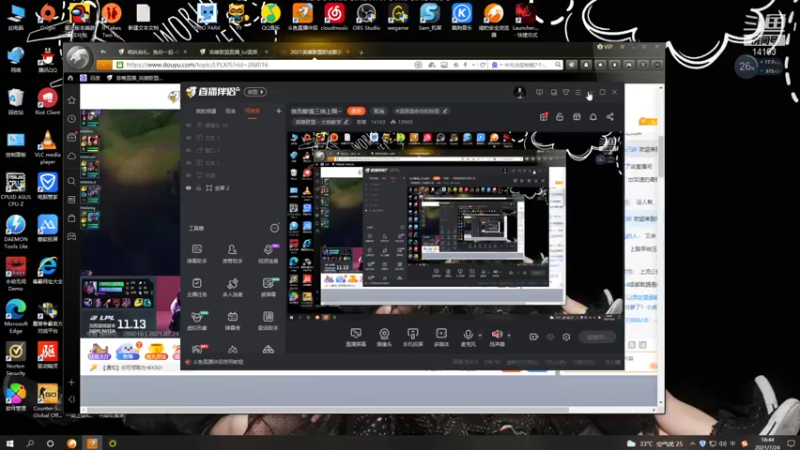Open the 房管助手 tool
800x450 pixels.
tap(232, 253)
